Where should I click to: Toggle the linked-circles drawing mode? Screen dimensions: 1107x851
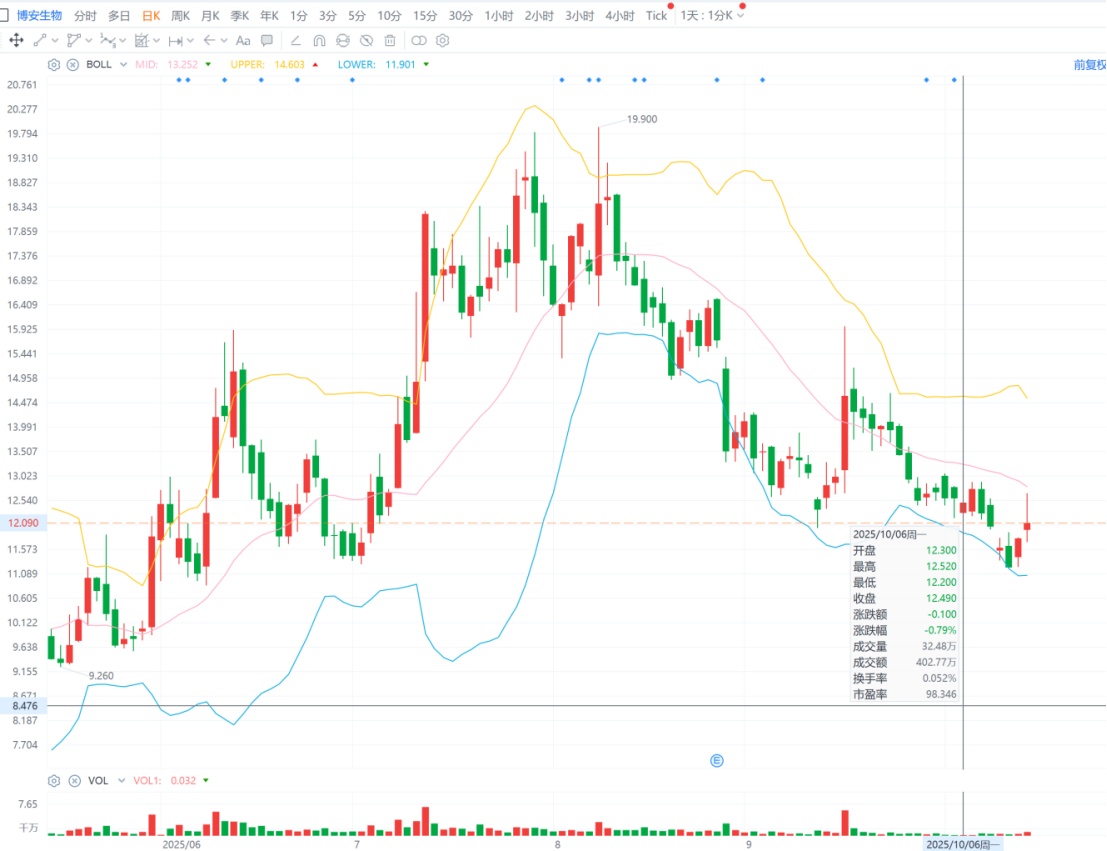(x=419, y=40)
